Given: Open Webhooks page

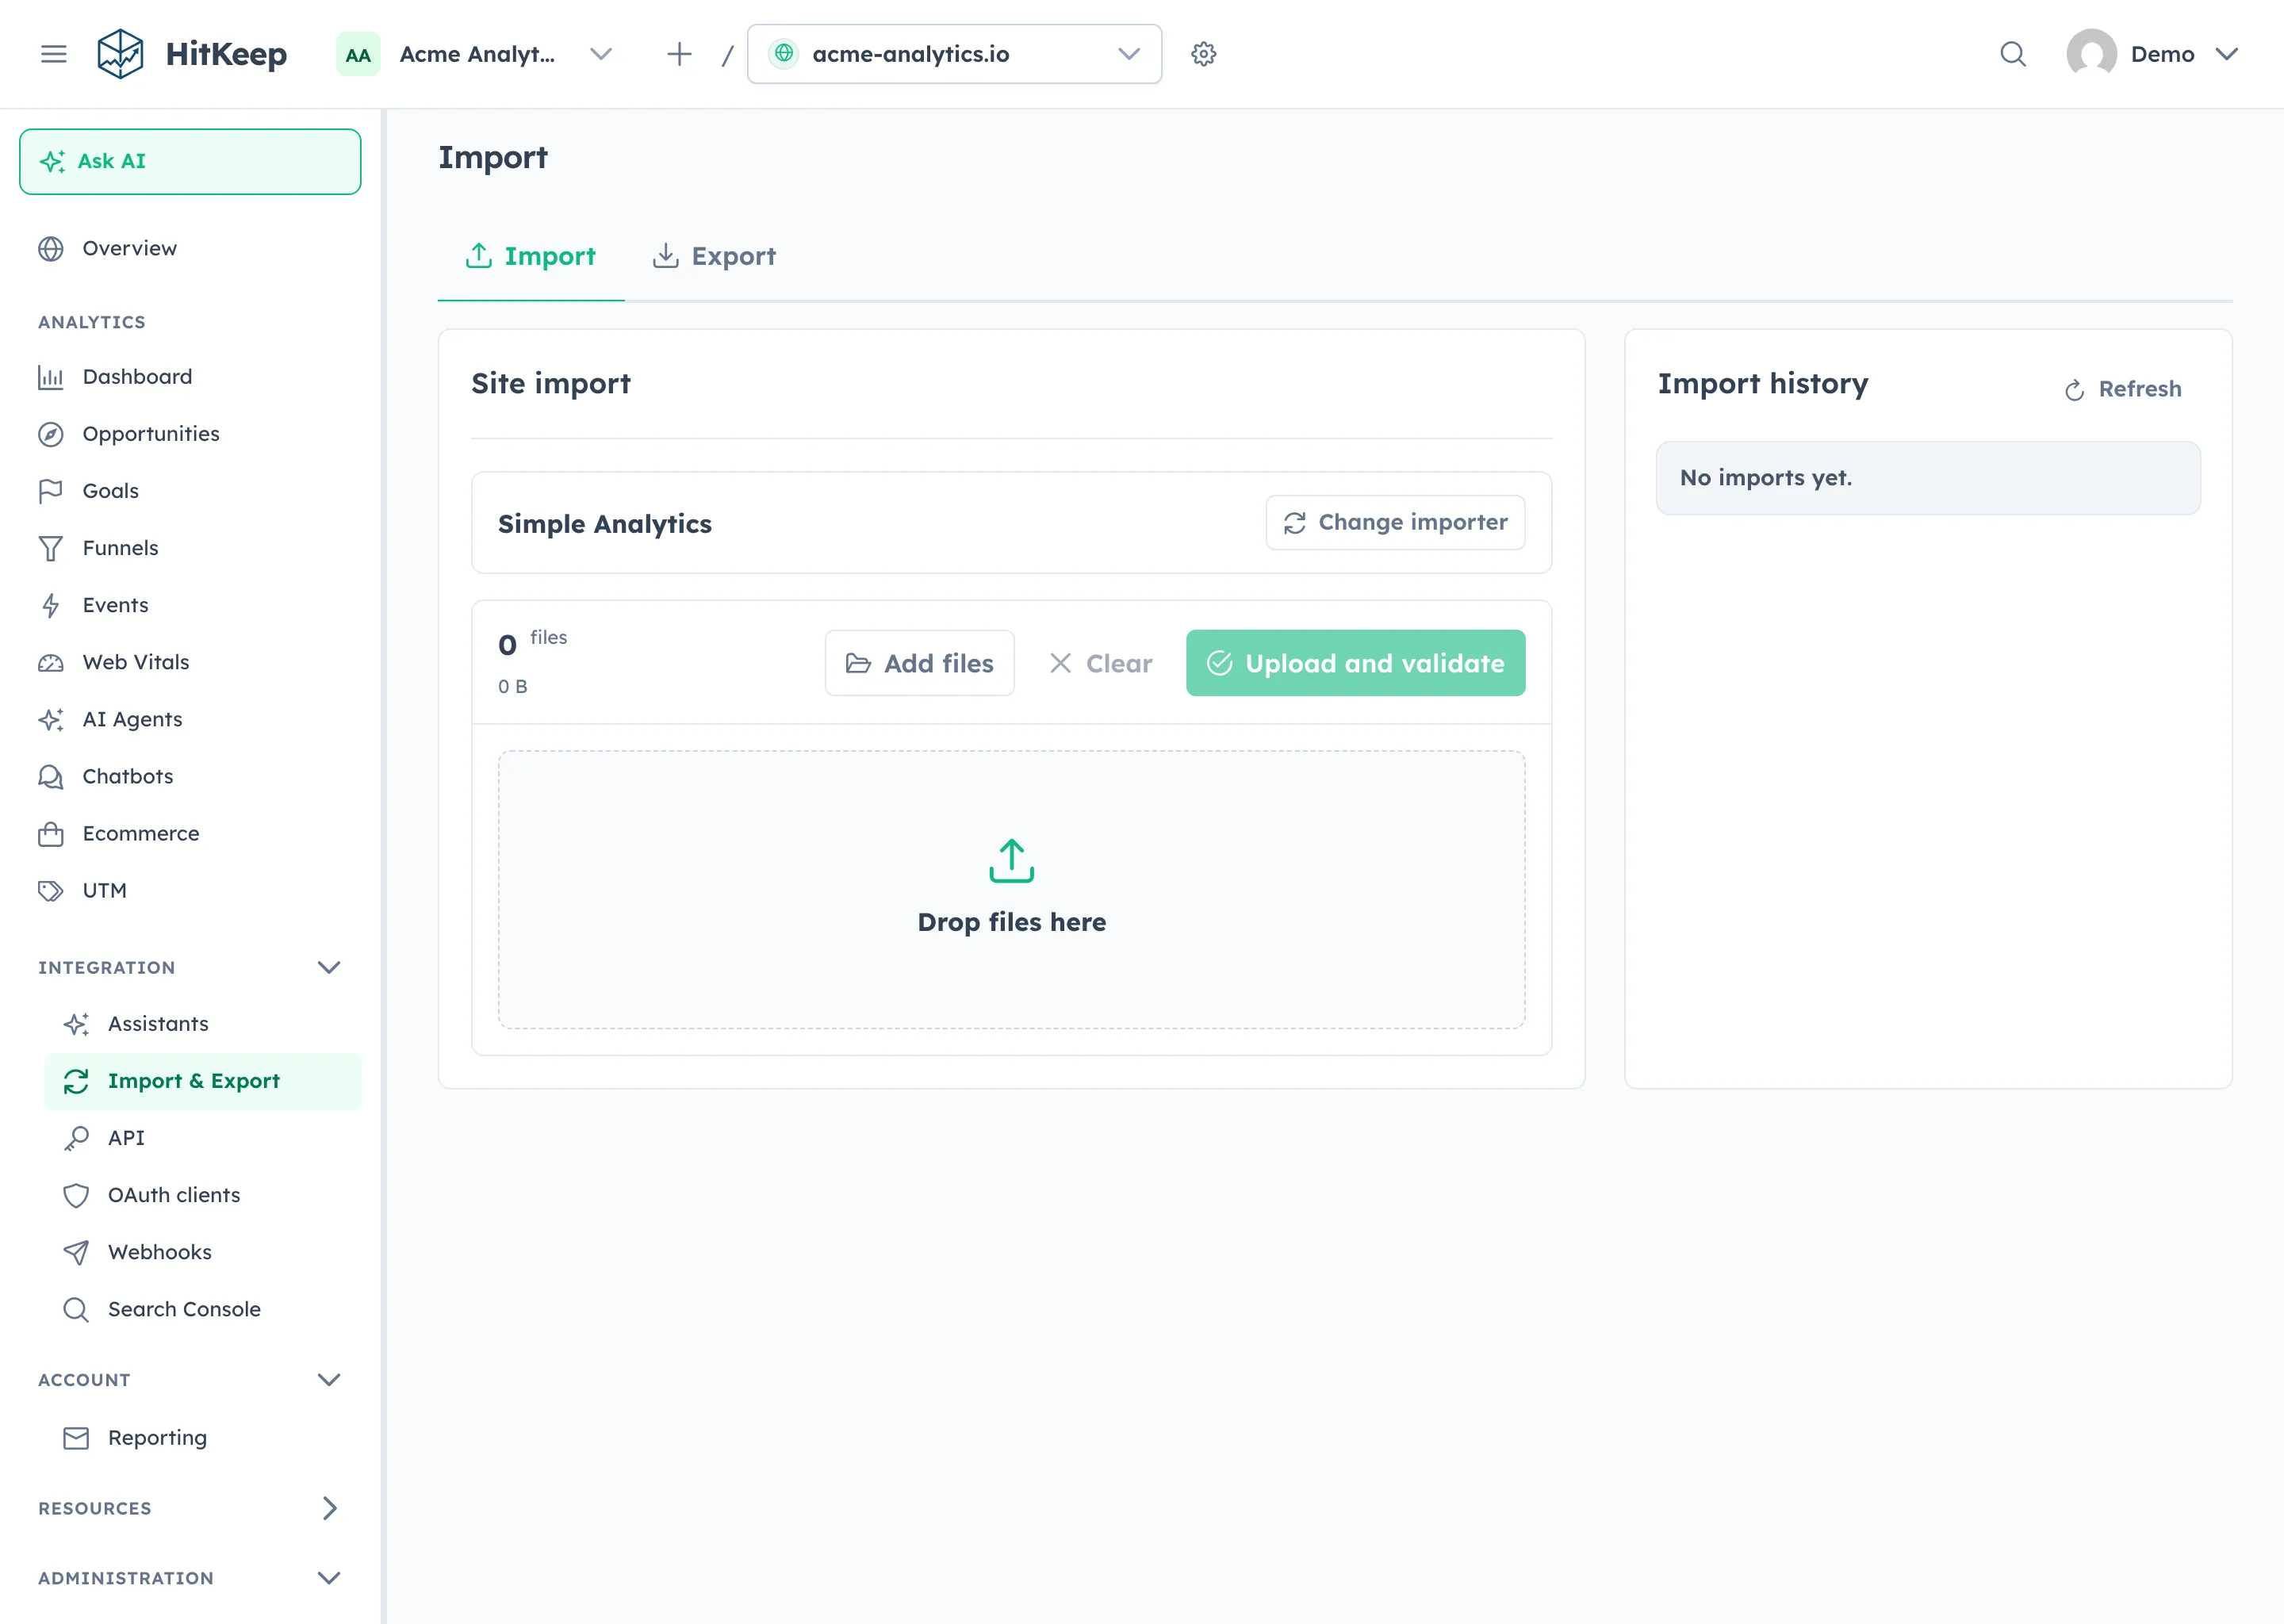Looking at the screenshot, I should point(203,1252).
